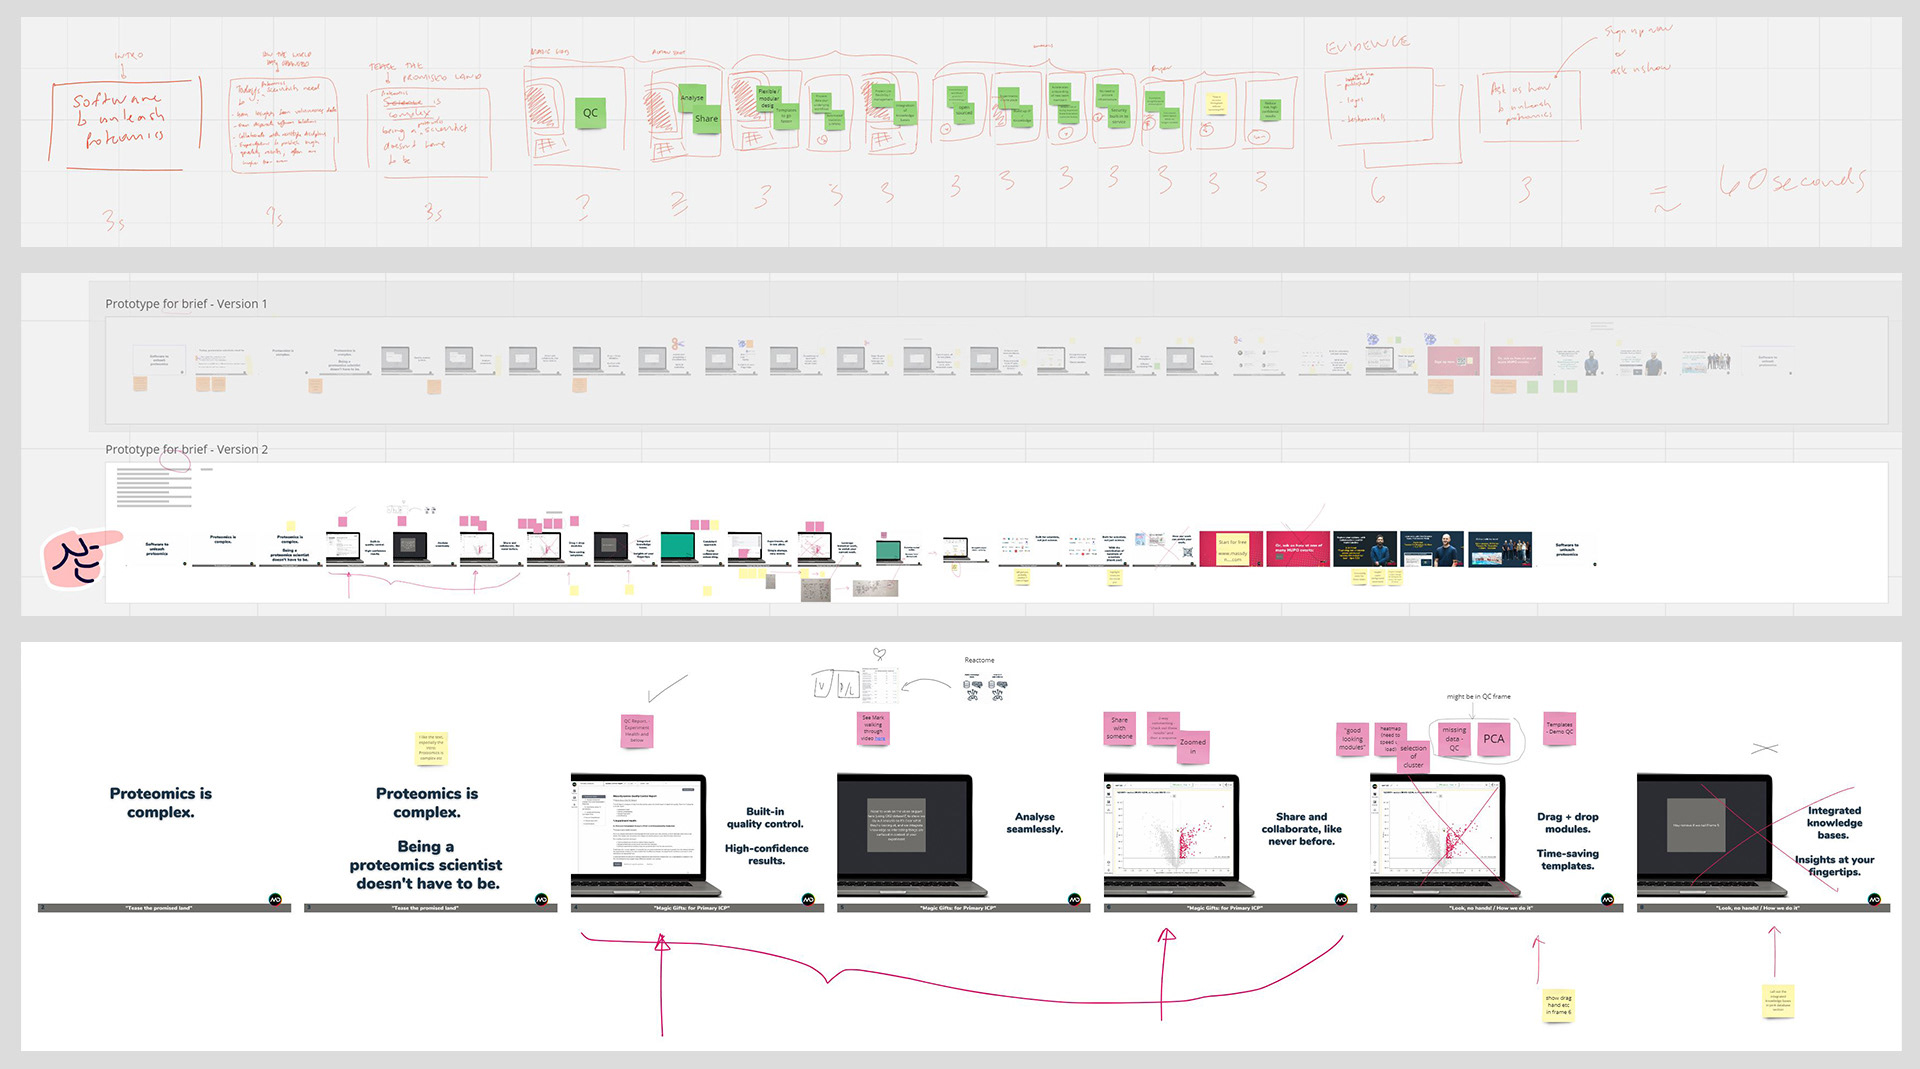Select 'Share and collaborate, like never before.' text
The height and width of the screenshot is (1069, 1920).
1302,829
